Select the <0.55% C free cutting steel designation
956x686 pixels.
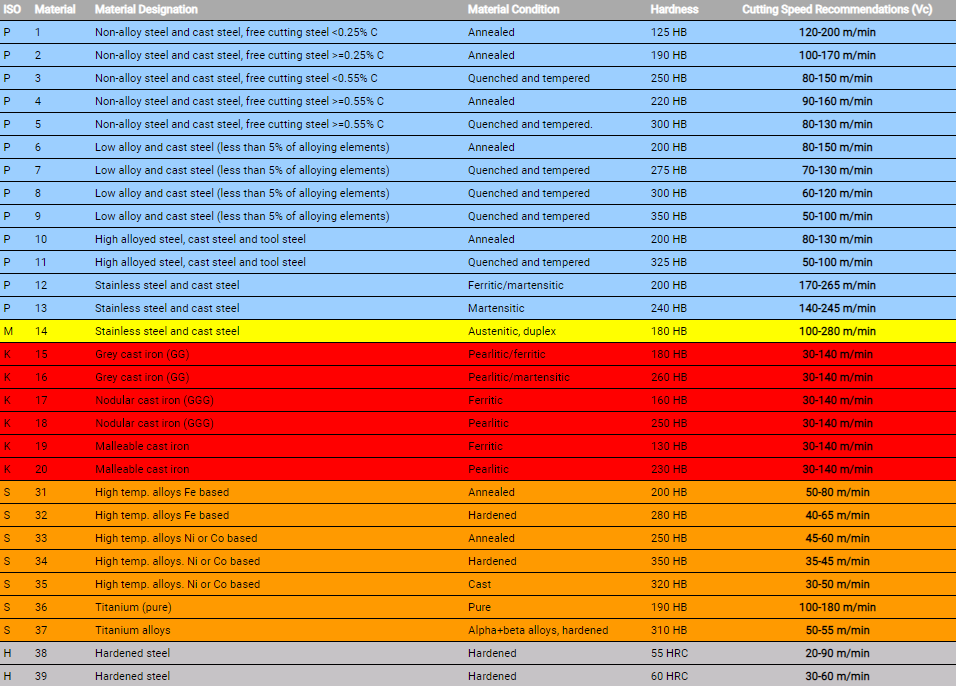(x=236, y=79)
